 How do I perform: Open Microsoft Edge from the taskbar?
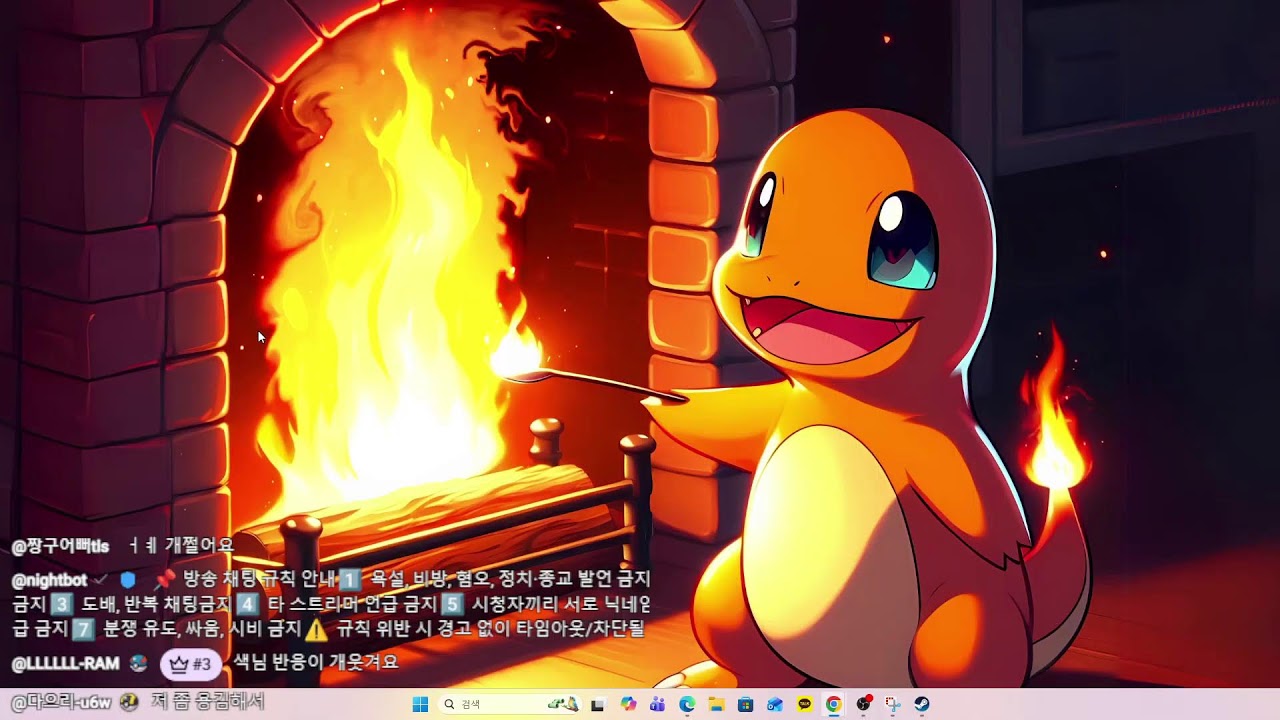687,704
